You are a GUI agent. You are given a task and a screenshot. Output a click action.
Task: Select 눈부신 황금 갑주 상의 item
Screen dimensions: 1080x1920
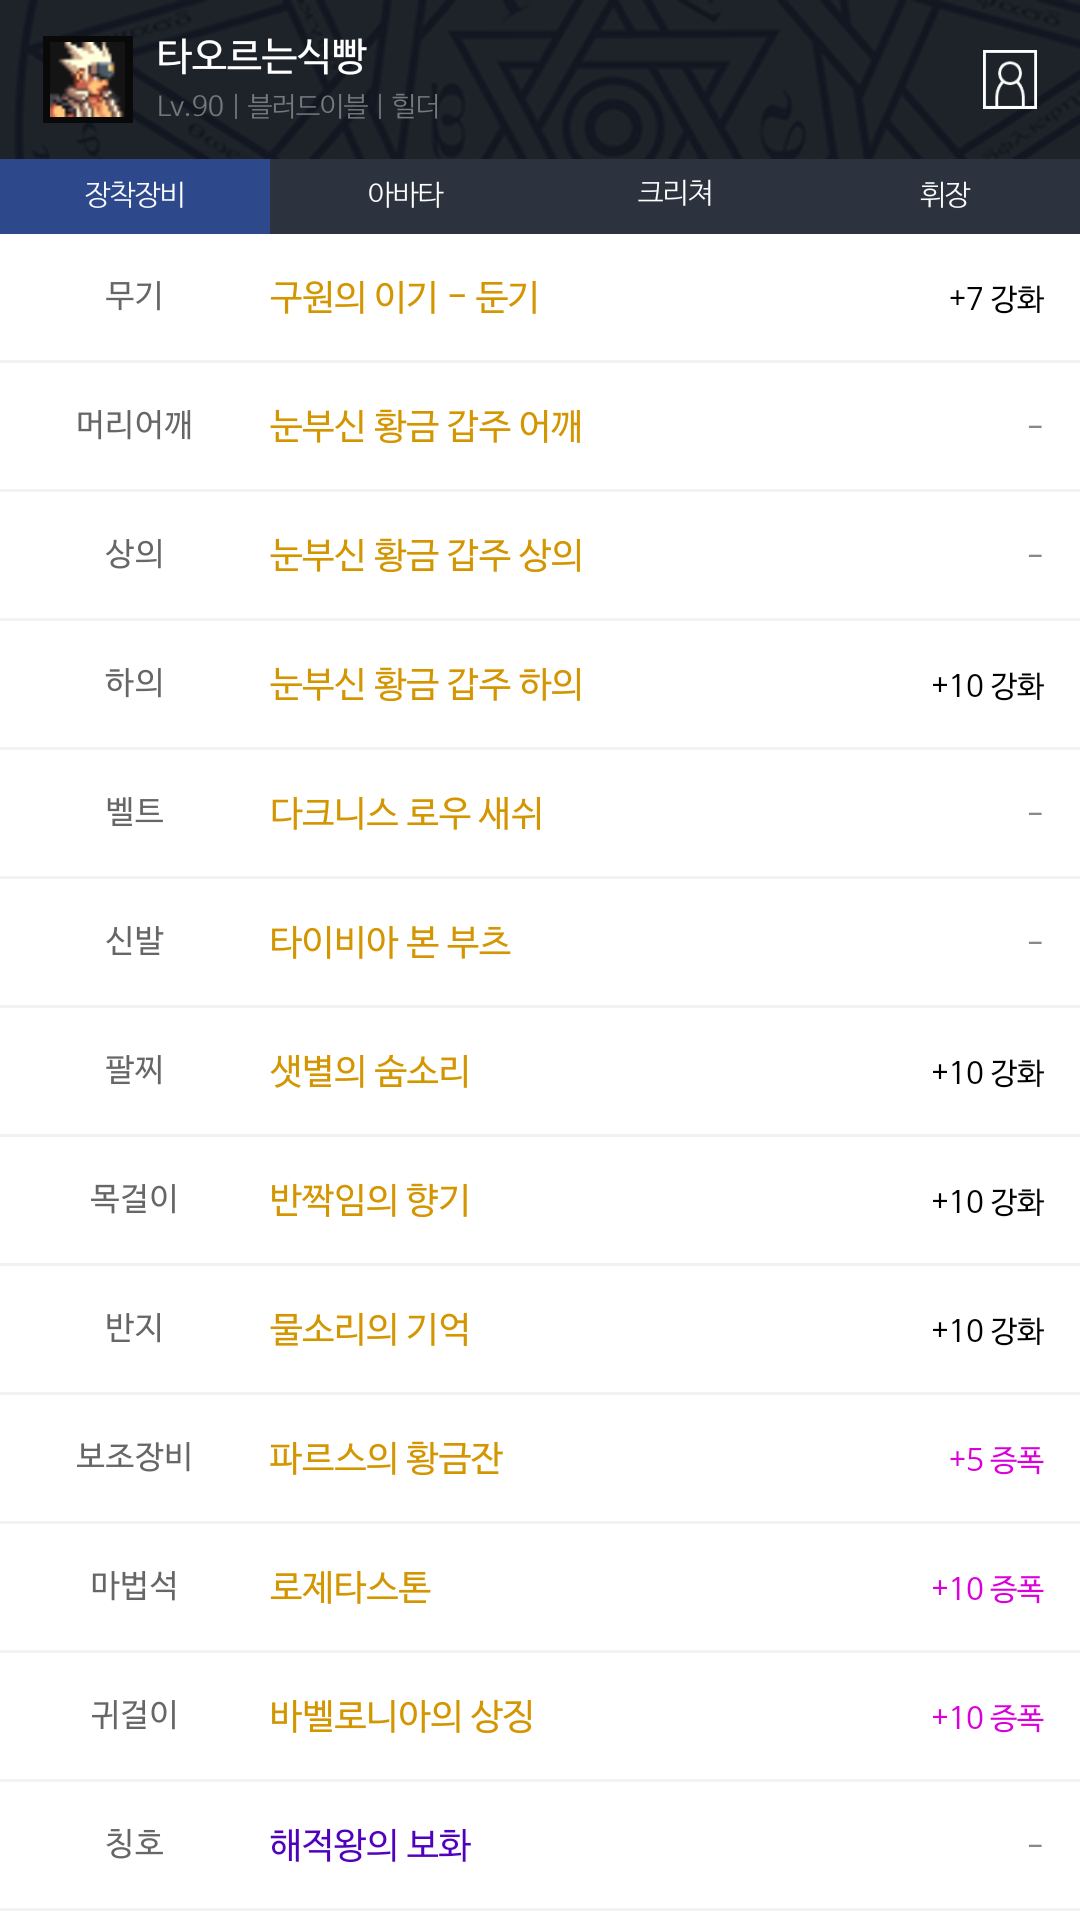point(426,556)
